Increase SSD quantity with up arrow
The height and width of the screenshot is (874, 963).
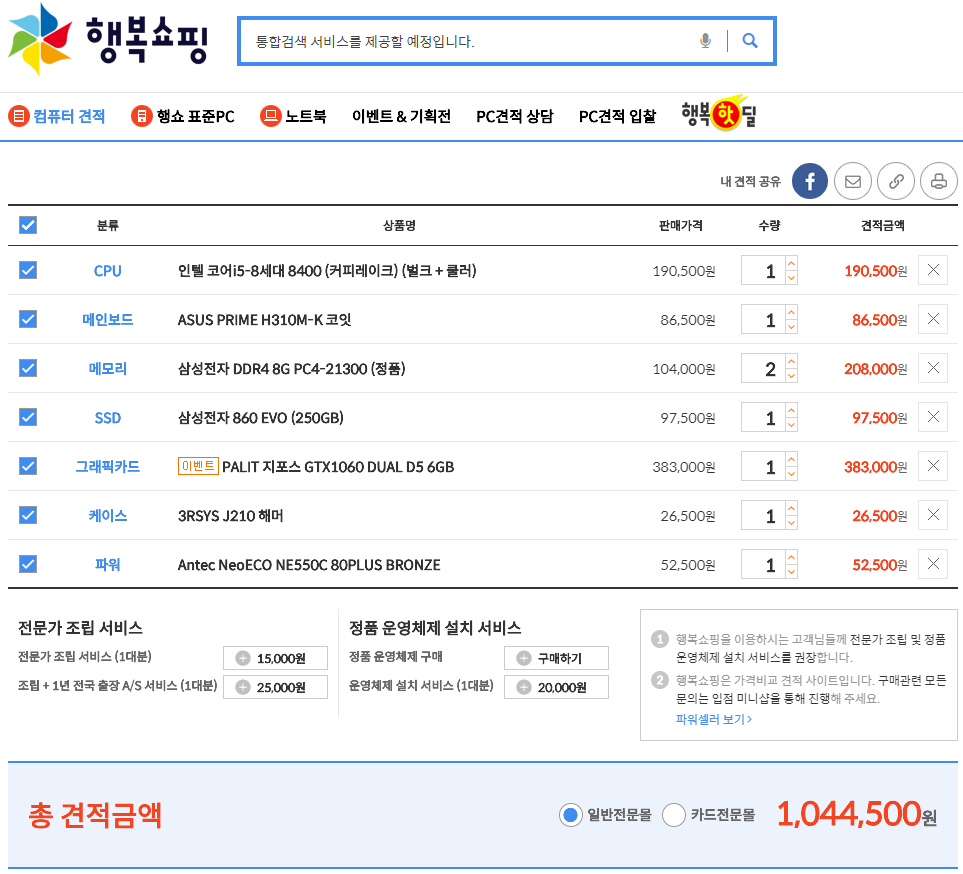pos(792,410)
